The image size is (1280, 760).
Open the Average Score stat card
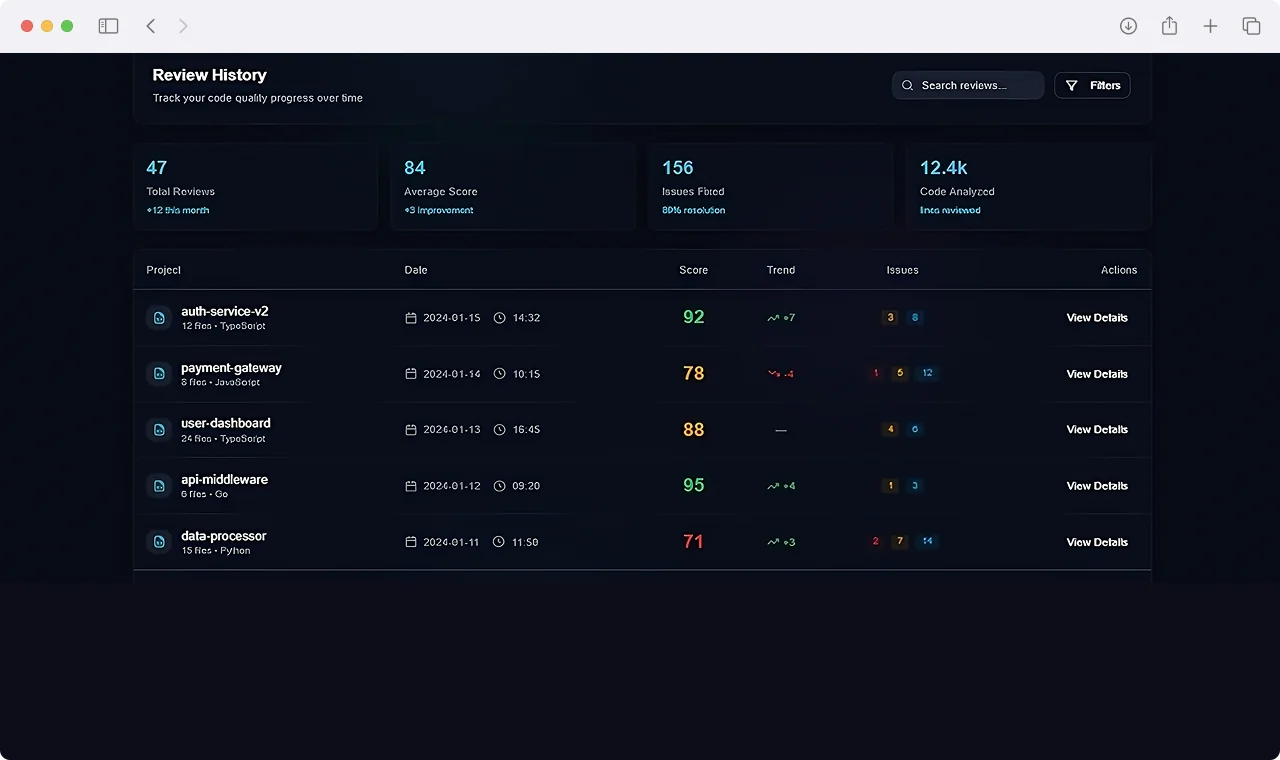click(513, 187)
